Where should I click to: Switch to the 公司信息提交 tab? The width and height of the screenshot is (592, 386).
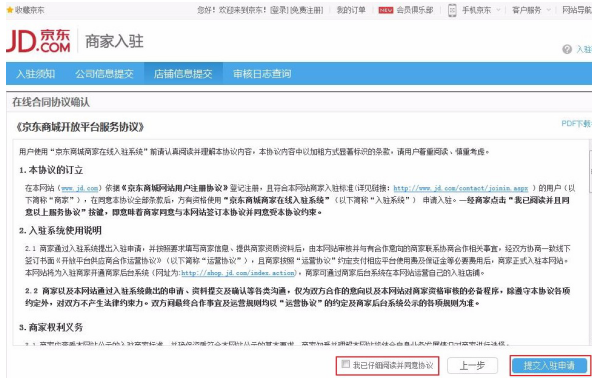(x=104, y=74)
